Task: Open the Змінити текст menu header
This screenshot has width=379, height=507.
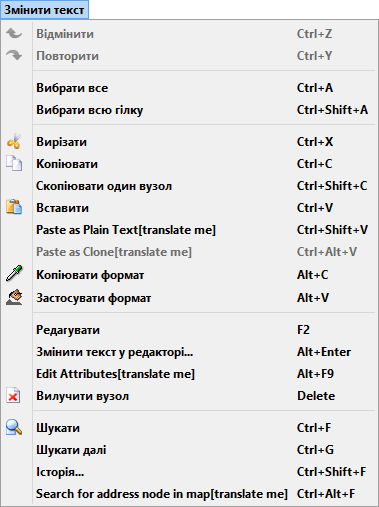Action: pos(44,10)
